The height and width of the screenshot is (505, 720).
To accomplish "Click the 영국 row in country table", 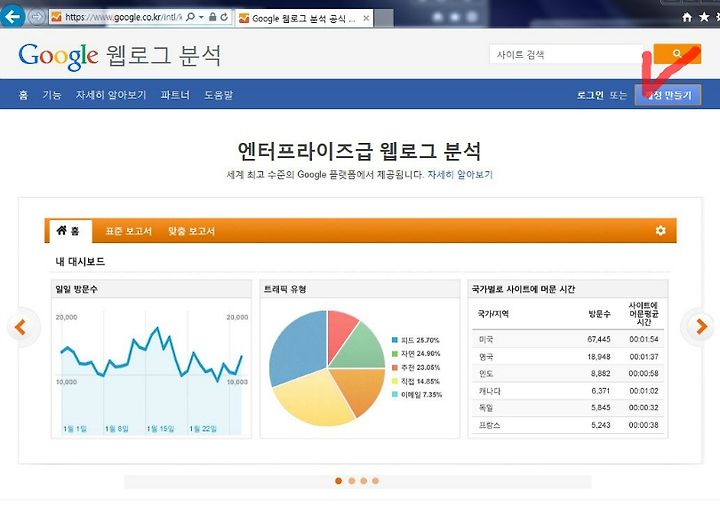I will (x=568, y=357).
